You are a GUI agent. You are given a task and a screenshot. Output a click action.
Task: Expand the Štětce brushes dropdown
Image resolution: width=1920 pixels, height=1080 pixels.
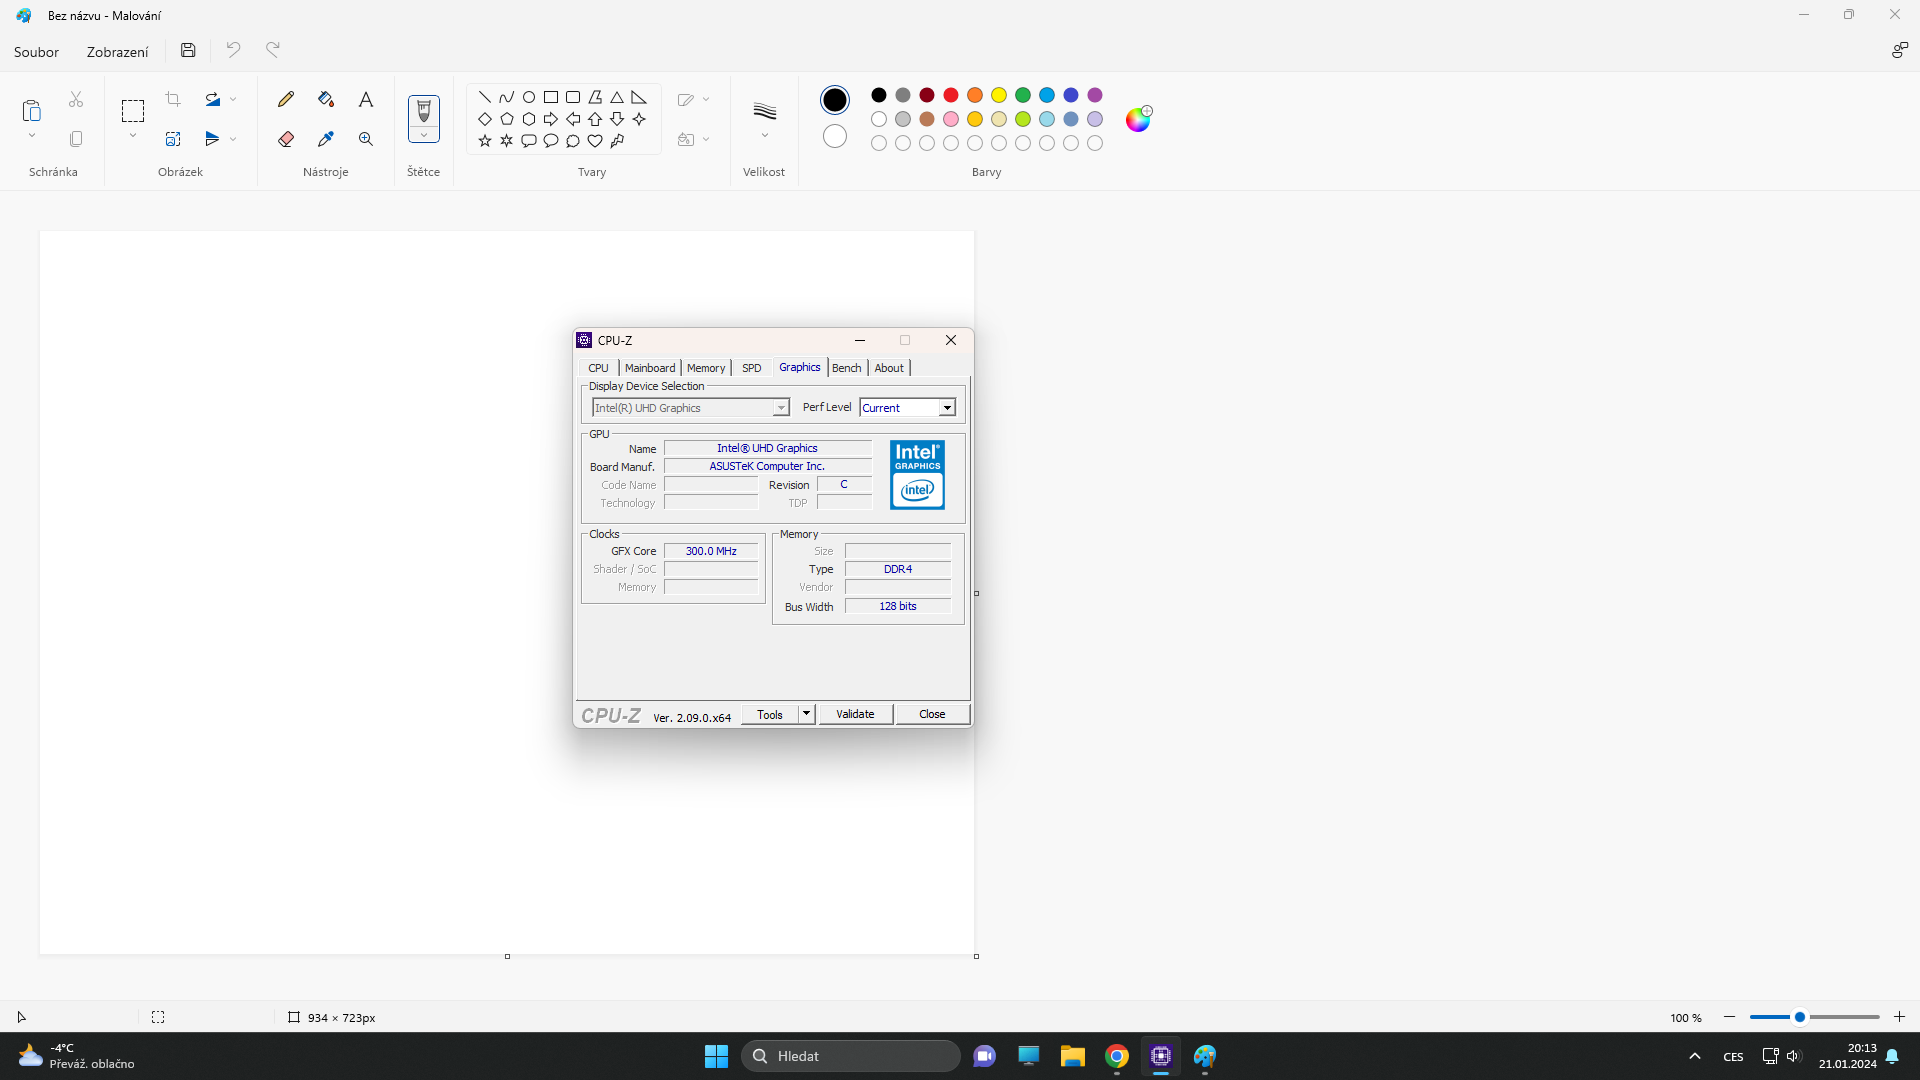coord(424,136)
